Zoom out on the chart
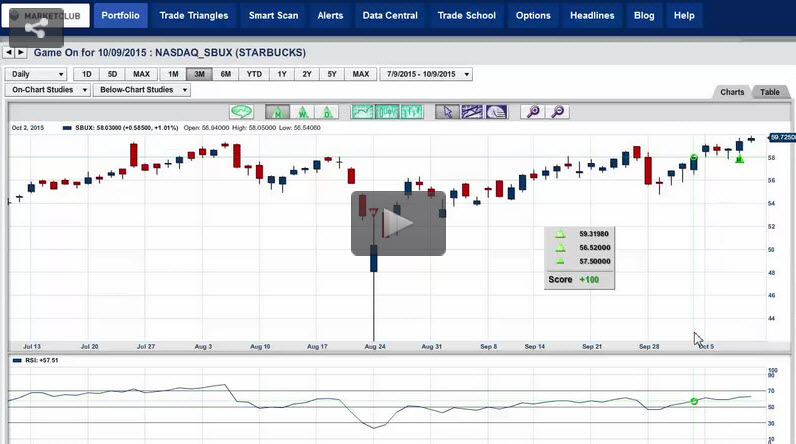Screen dimensions: 796x444 [x=557, y=112]
